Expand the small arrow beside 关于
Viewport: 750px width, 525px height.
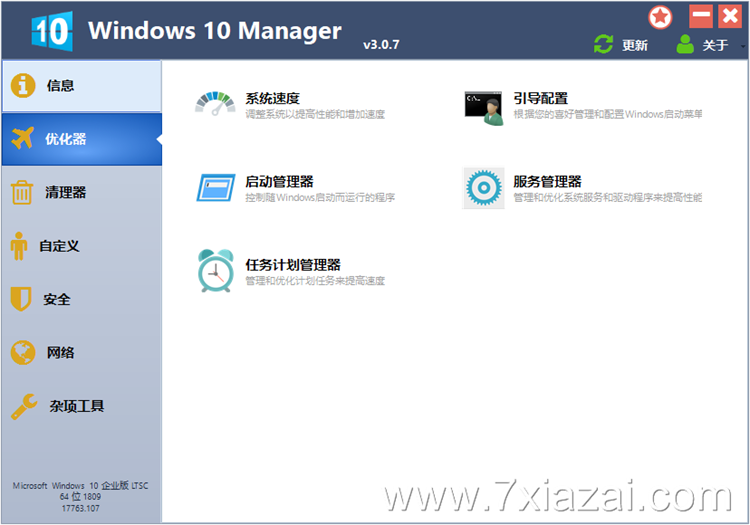(x=743, y=46)
